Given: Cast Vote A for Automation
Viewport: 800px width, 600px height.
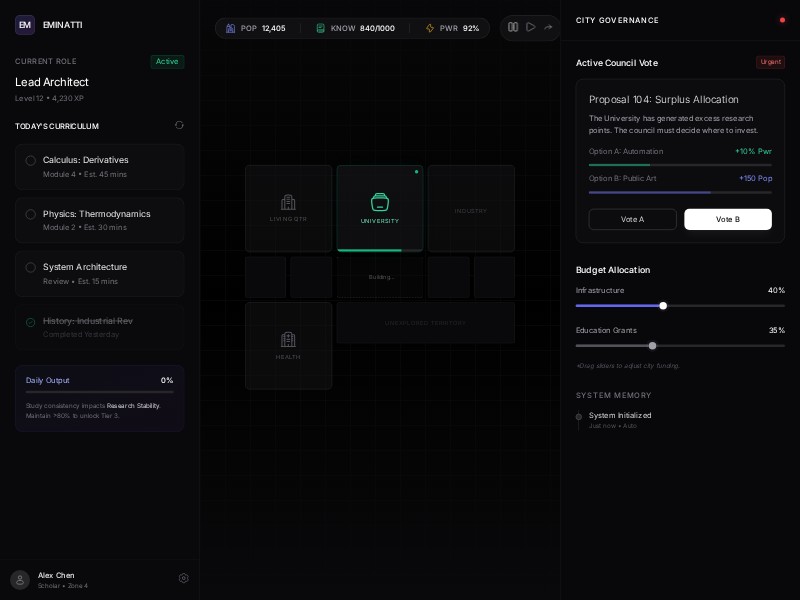Looking at the screenshot, I should [x=632, y=219].
